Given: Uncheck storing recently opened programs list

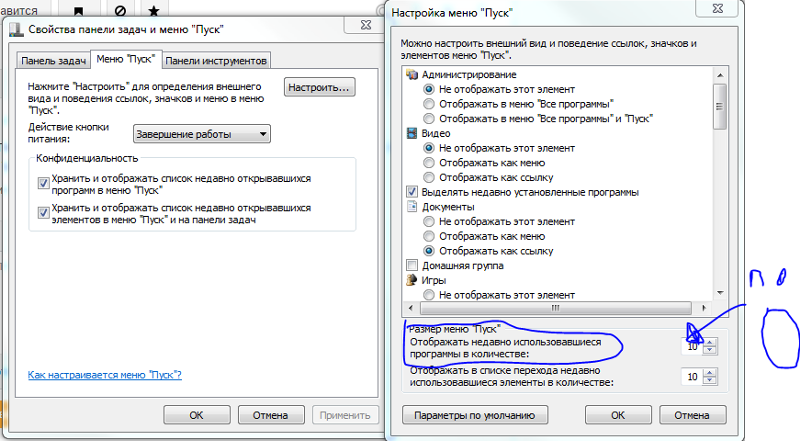Looking at the screenshot, I should (x=43, y=182).
